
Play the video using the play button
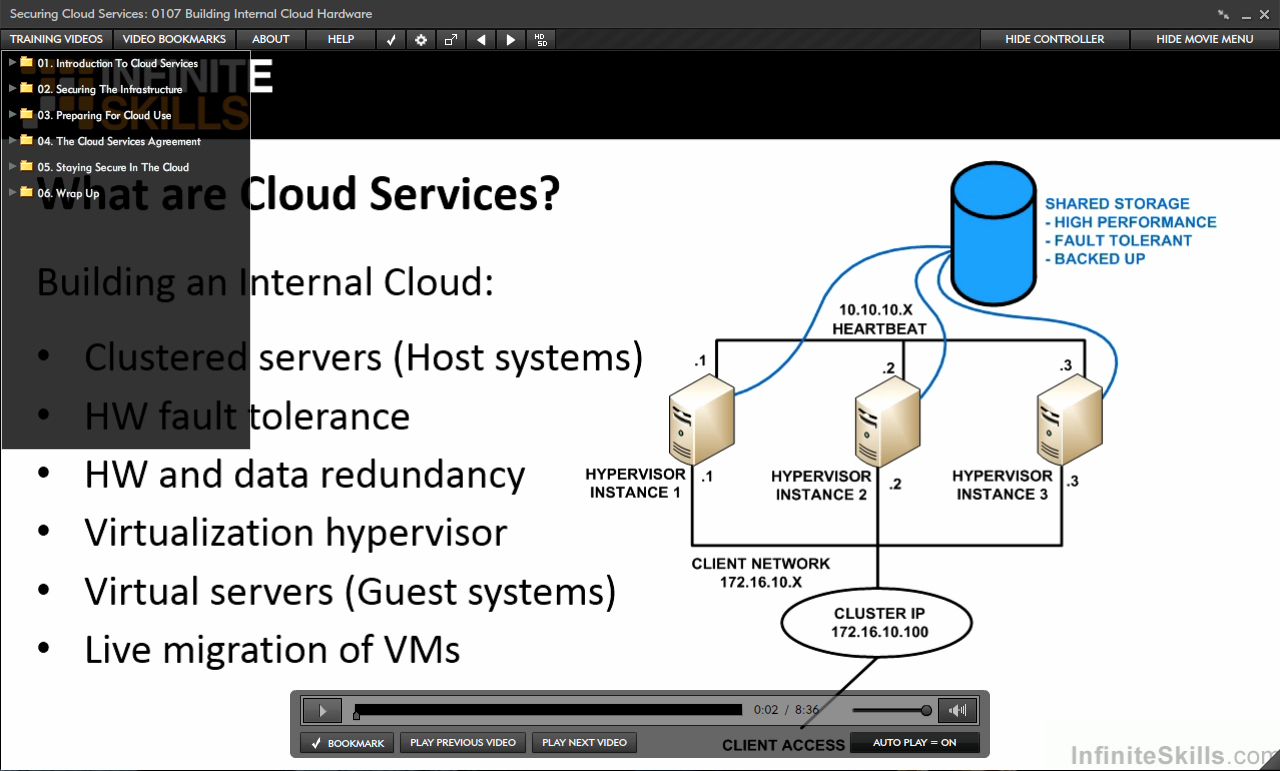322,711
